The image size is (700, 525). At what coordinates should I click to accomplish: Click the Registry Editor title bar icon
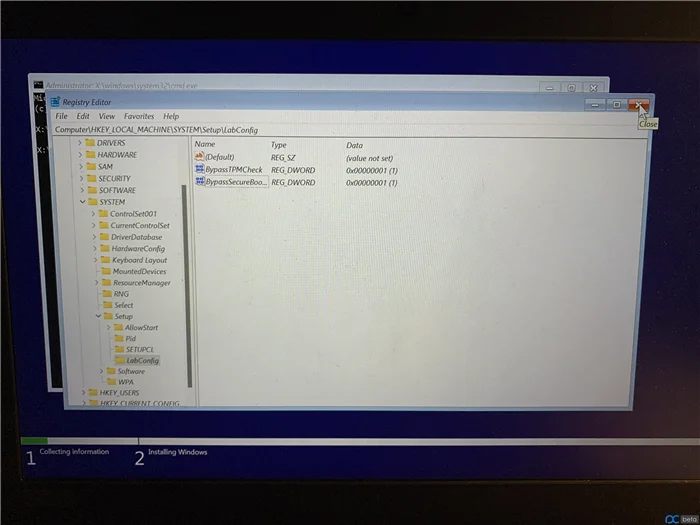55,102
